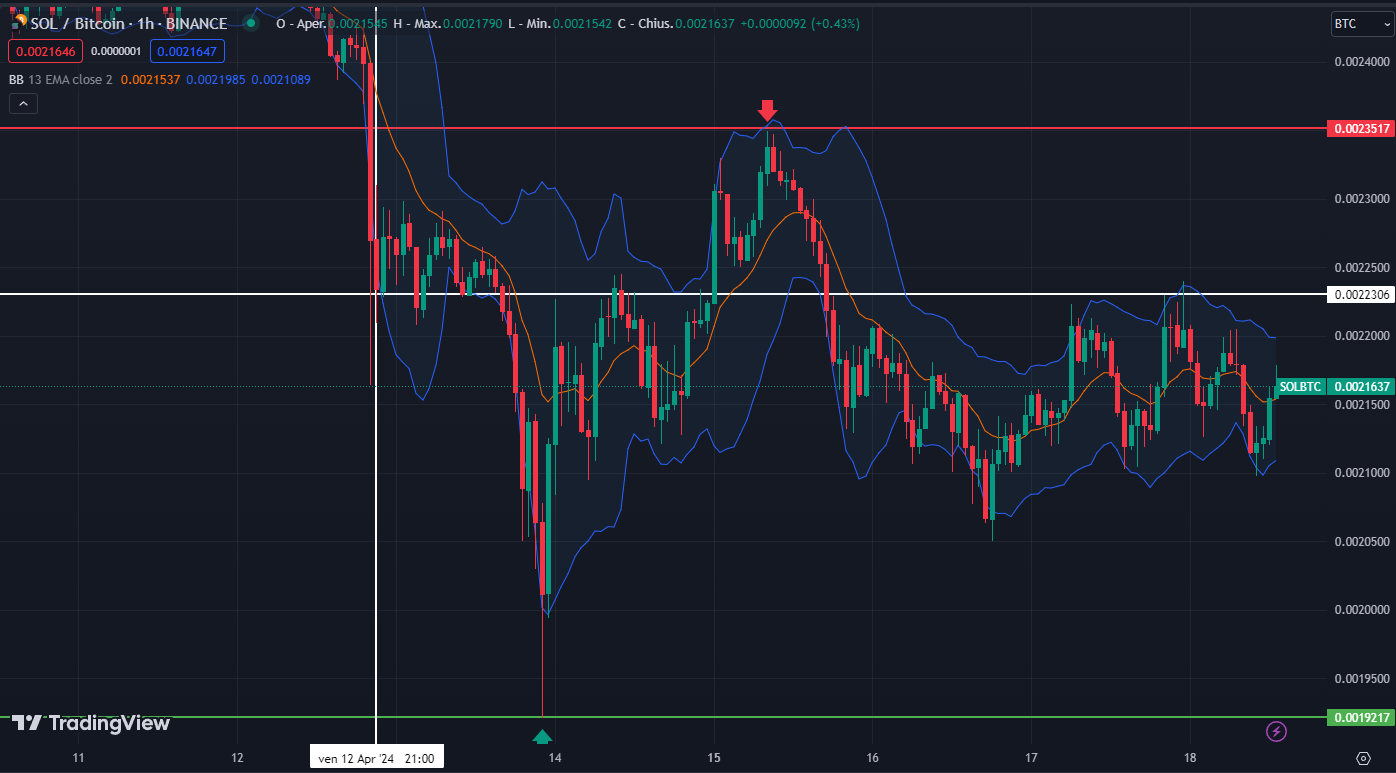1396x773 pixels.
Task: Click the low value L - Min. 0.0021542
Action: [x=560, y=23]
